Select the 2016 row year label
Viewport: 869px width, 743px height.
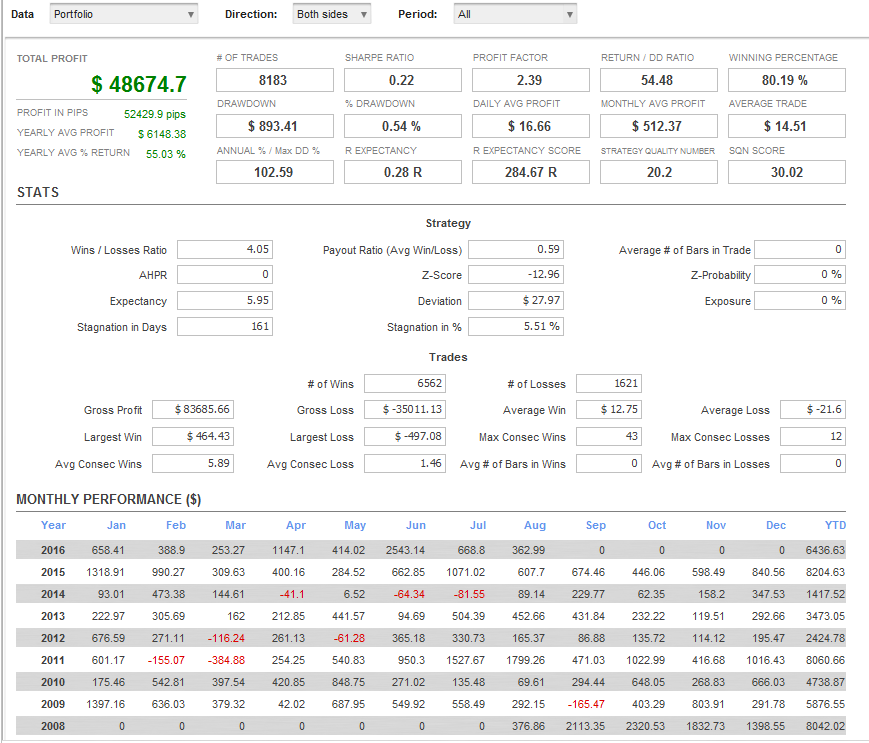point(53,550)
